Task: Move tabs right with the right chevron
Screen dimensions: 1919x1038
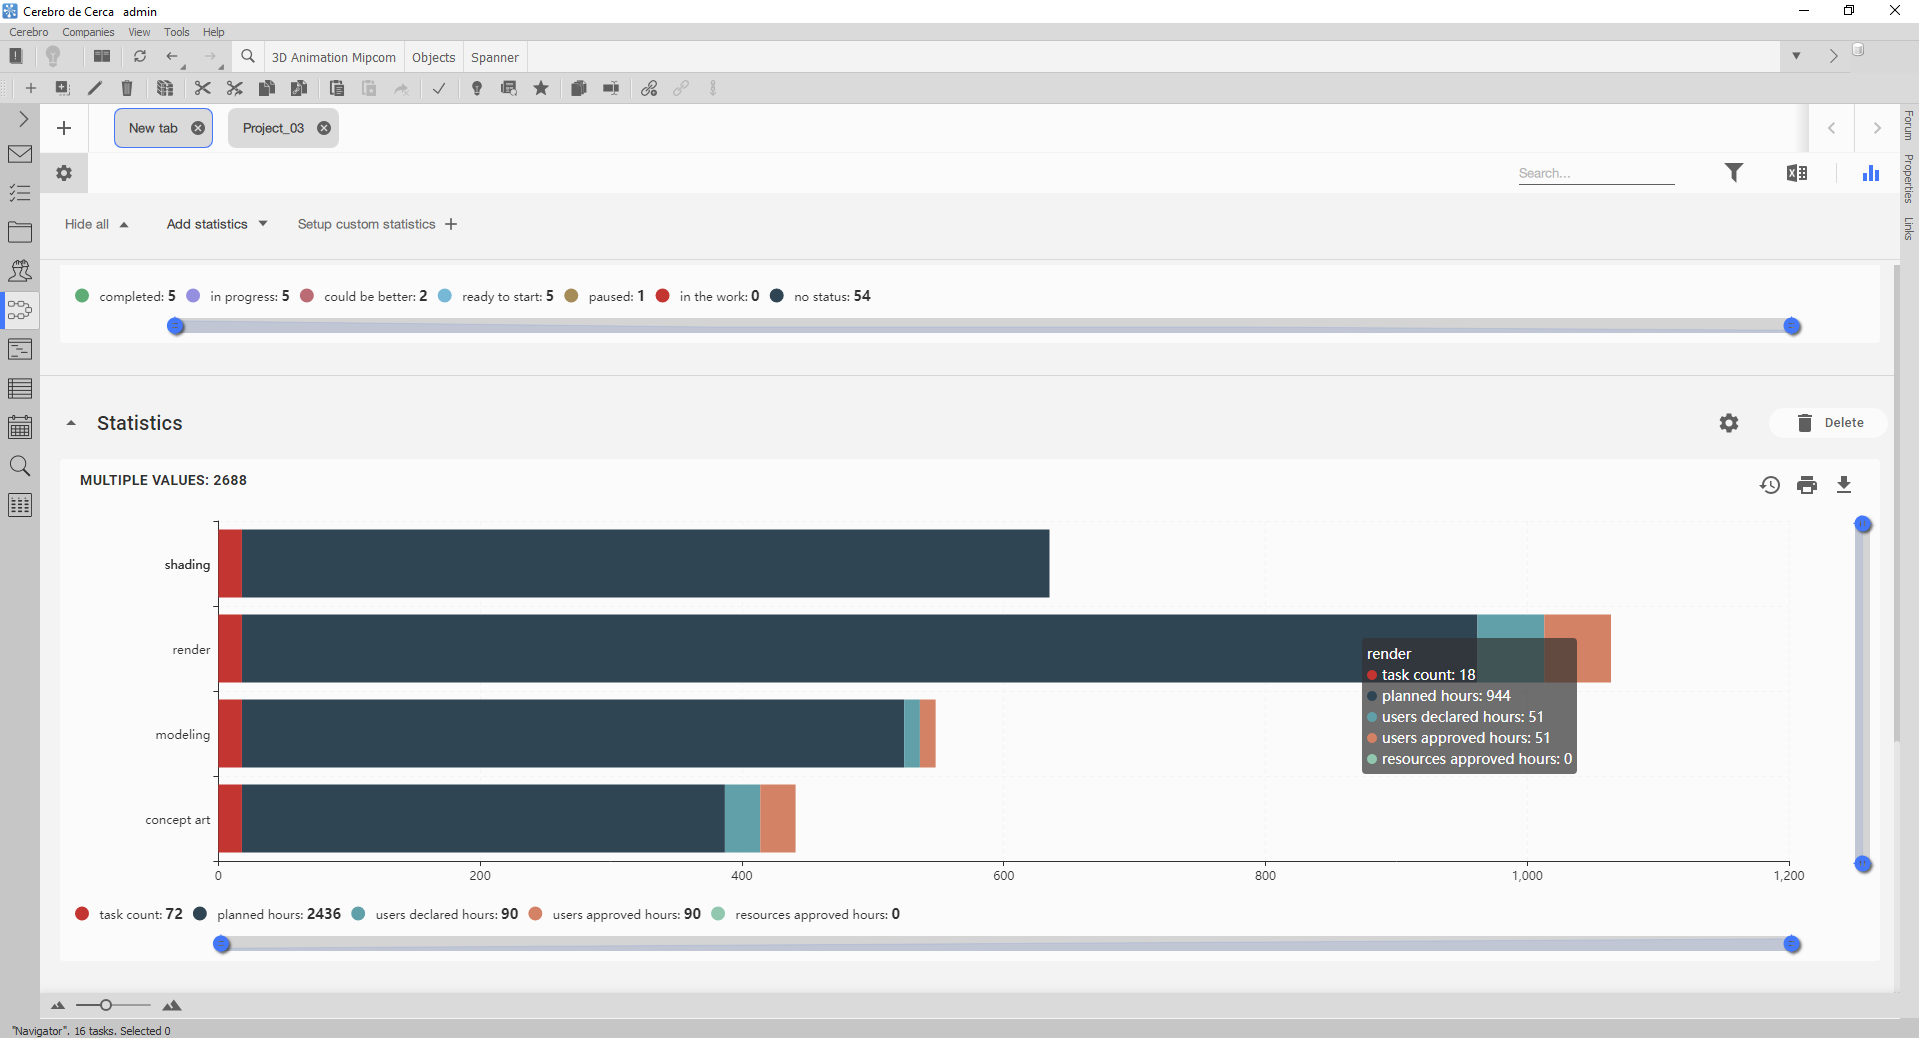Action: click(1877, 128)
